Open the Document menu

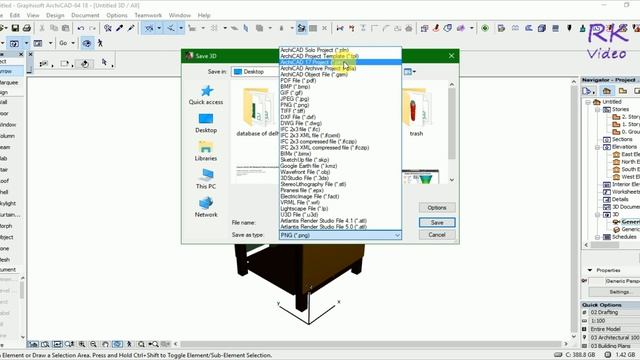click(x=85, y=15)
